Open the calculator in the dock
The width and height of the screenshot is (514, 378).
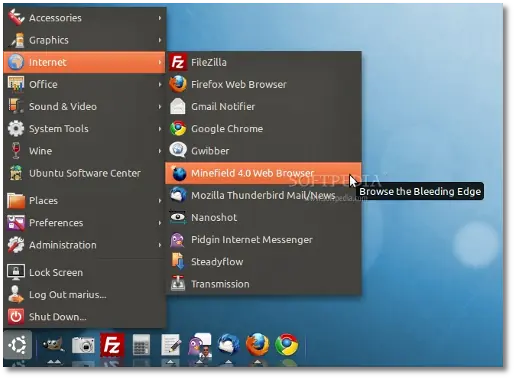coord(141,345)
